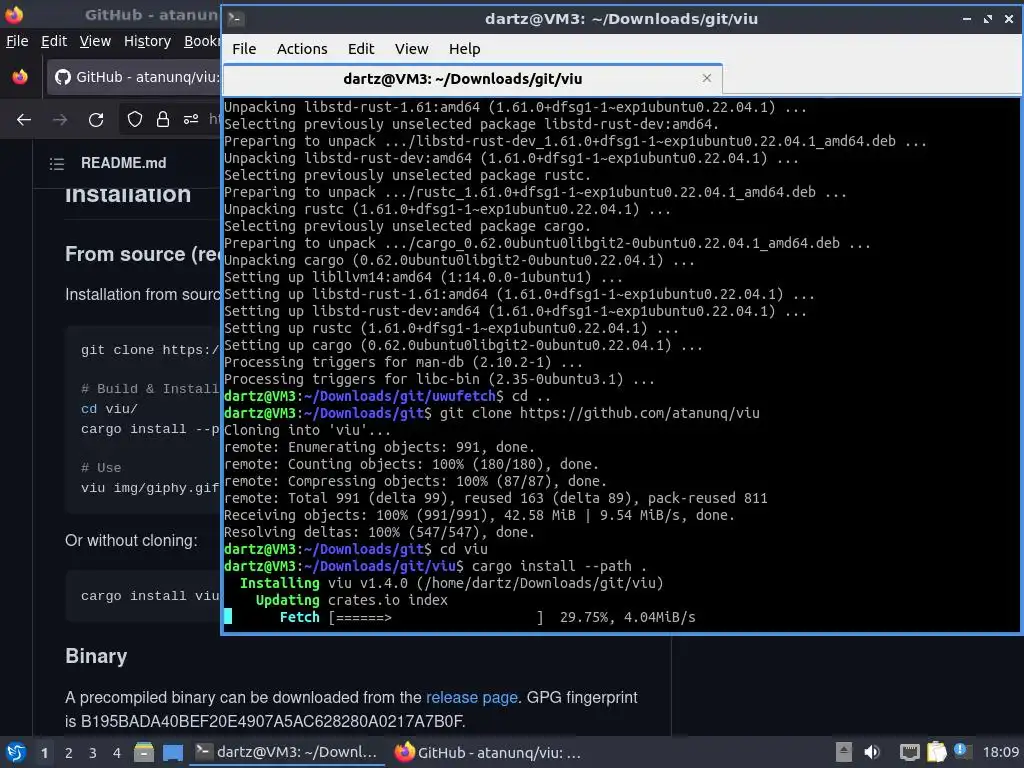The image size is (1024, 768).
Task: Click the README.md heading label
Action: point(123,163)
